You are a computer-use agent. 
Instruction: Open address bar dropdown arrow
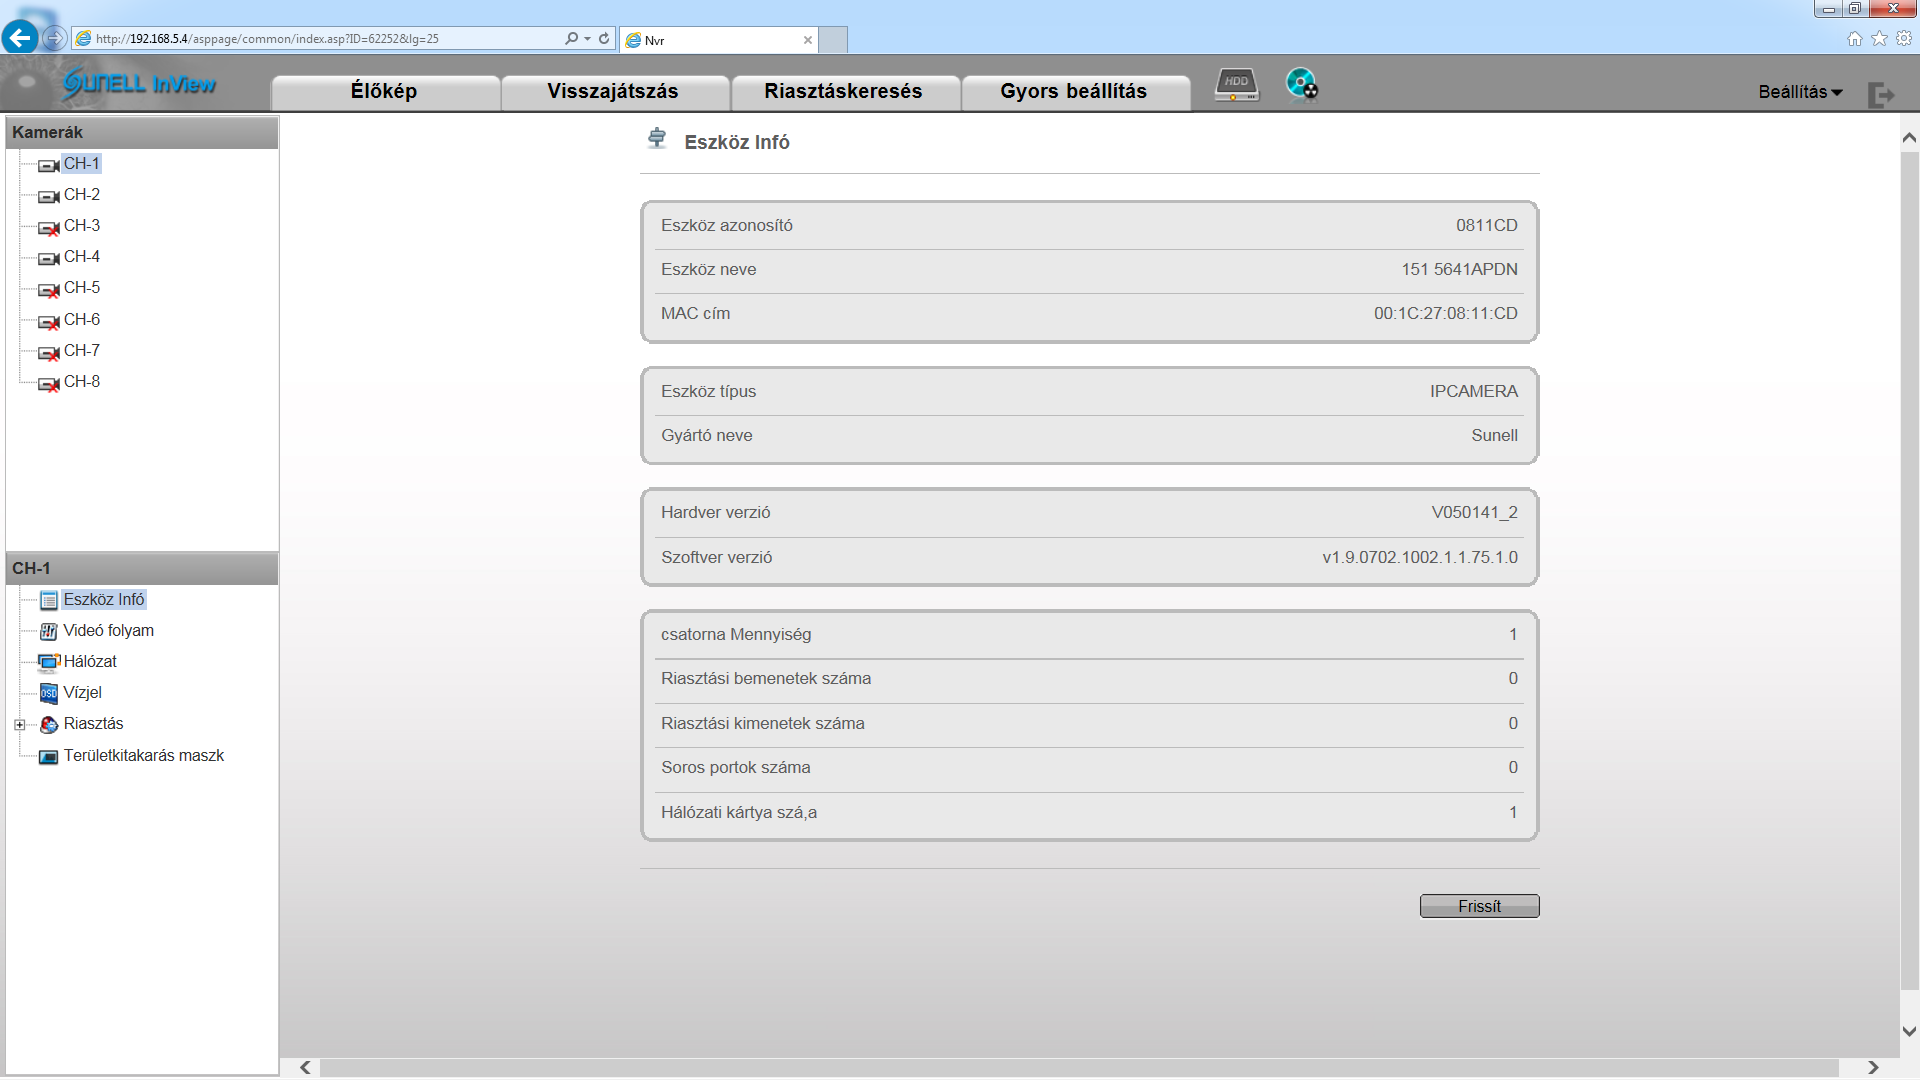click(587, 38)
